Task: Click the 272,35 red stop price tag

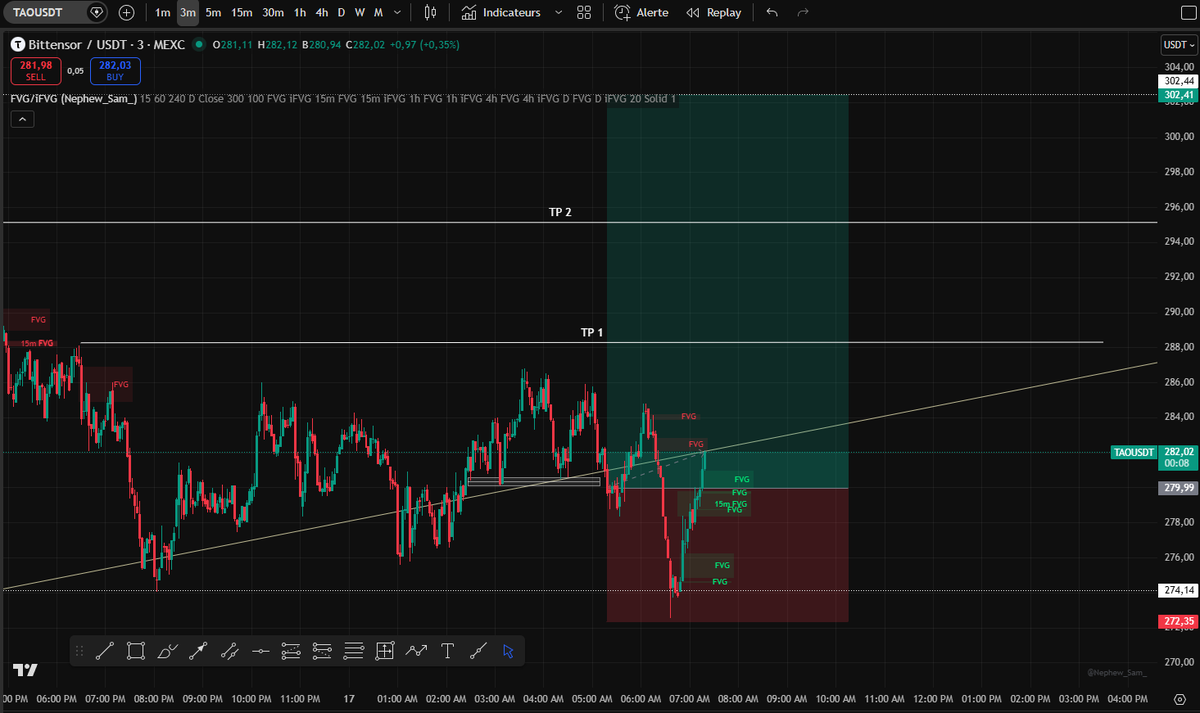Action: [x=1177, y=621]
